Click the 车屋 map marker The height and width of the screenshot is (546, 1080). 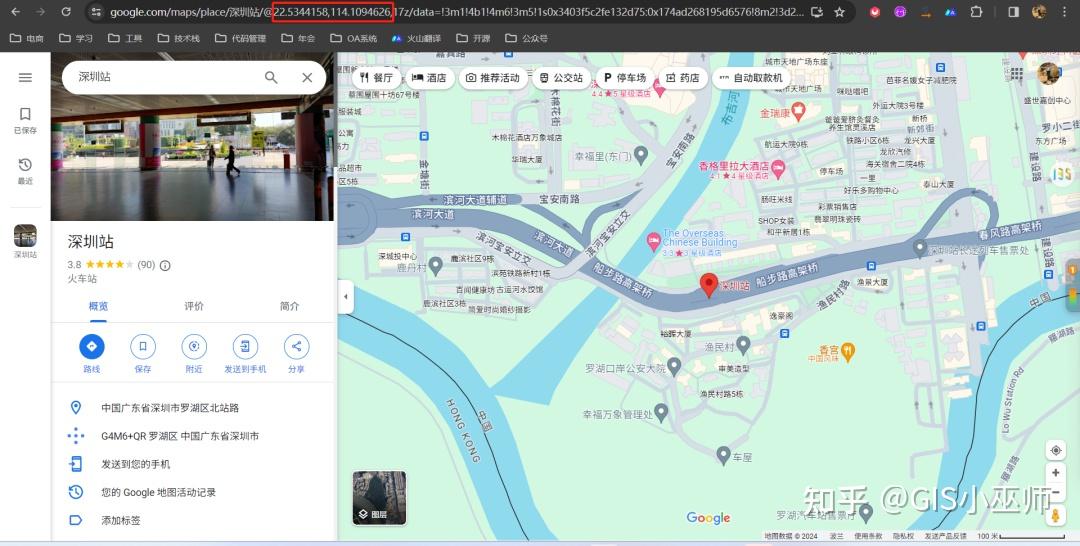pos(723,455)
